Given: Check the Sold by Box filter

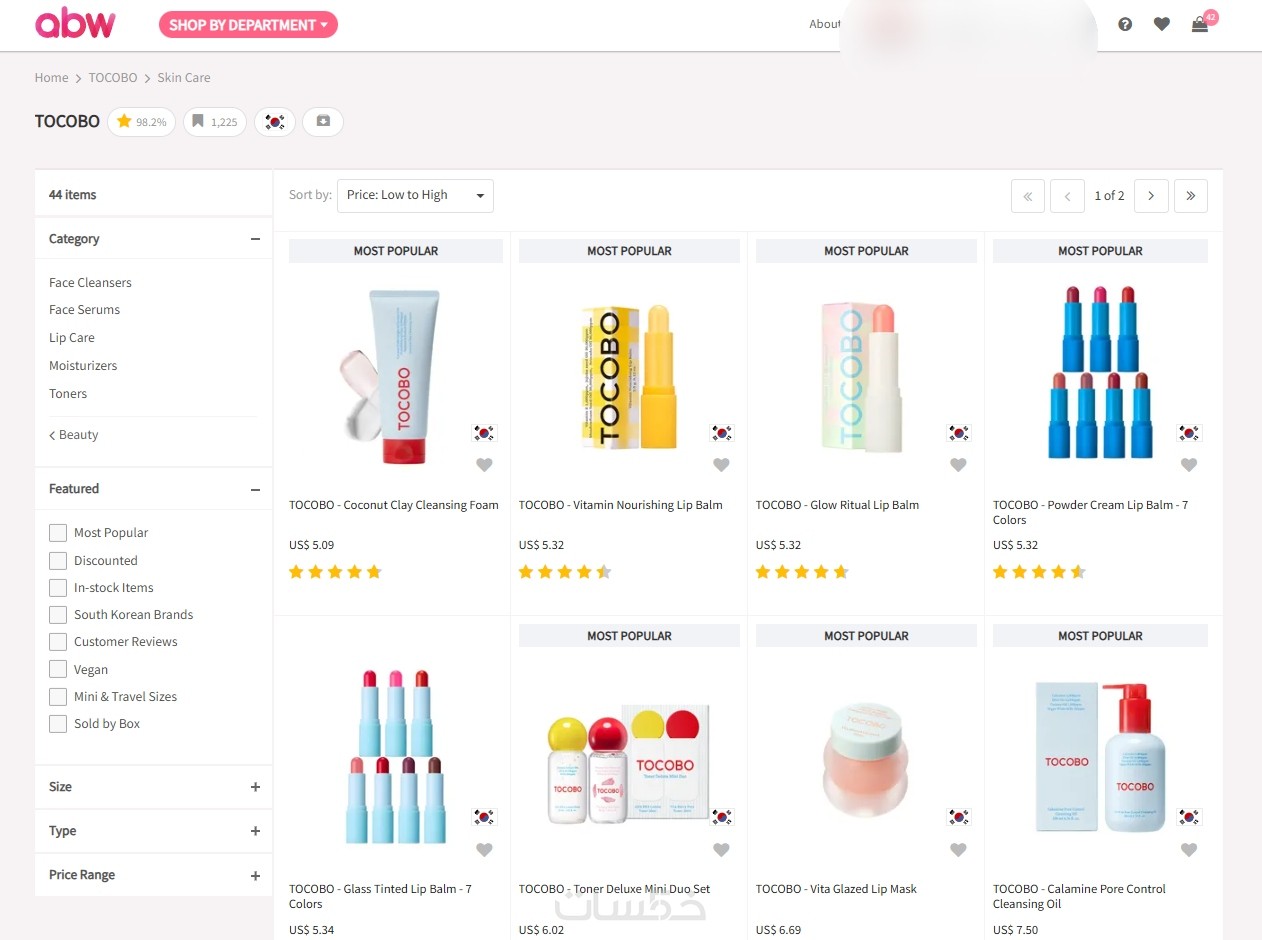Looking at the screenshot, I should (x=58, y=724).
